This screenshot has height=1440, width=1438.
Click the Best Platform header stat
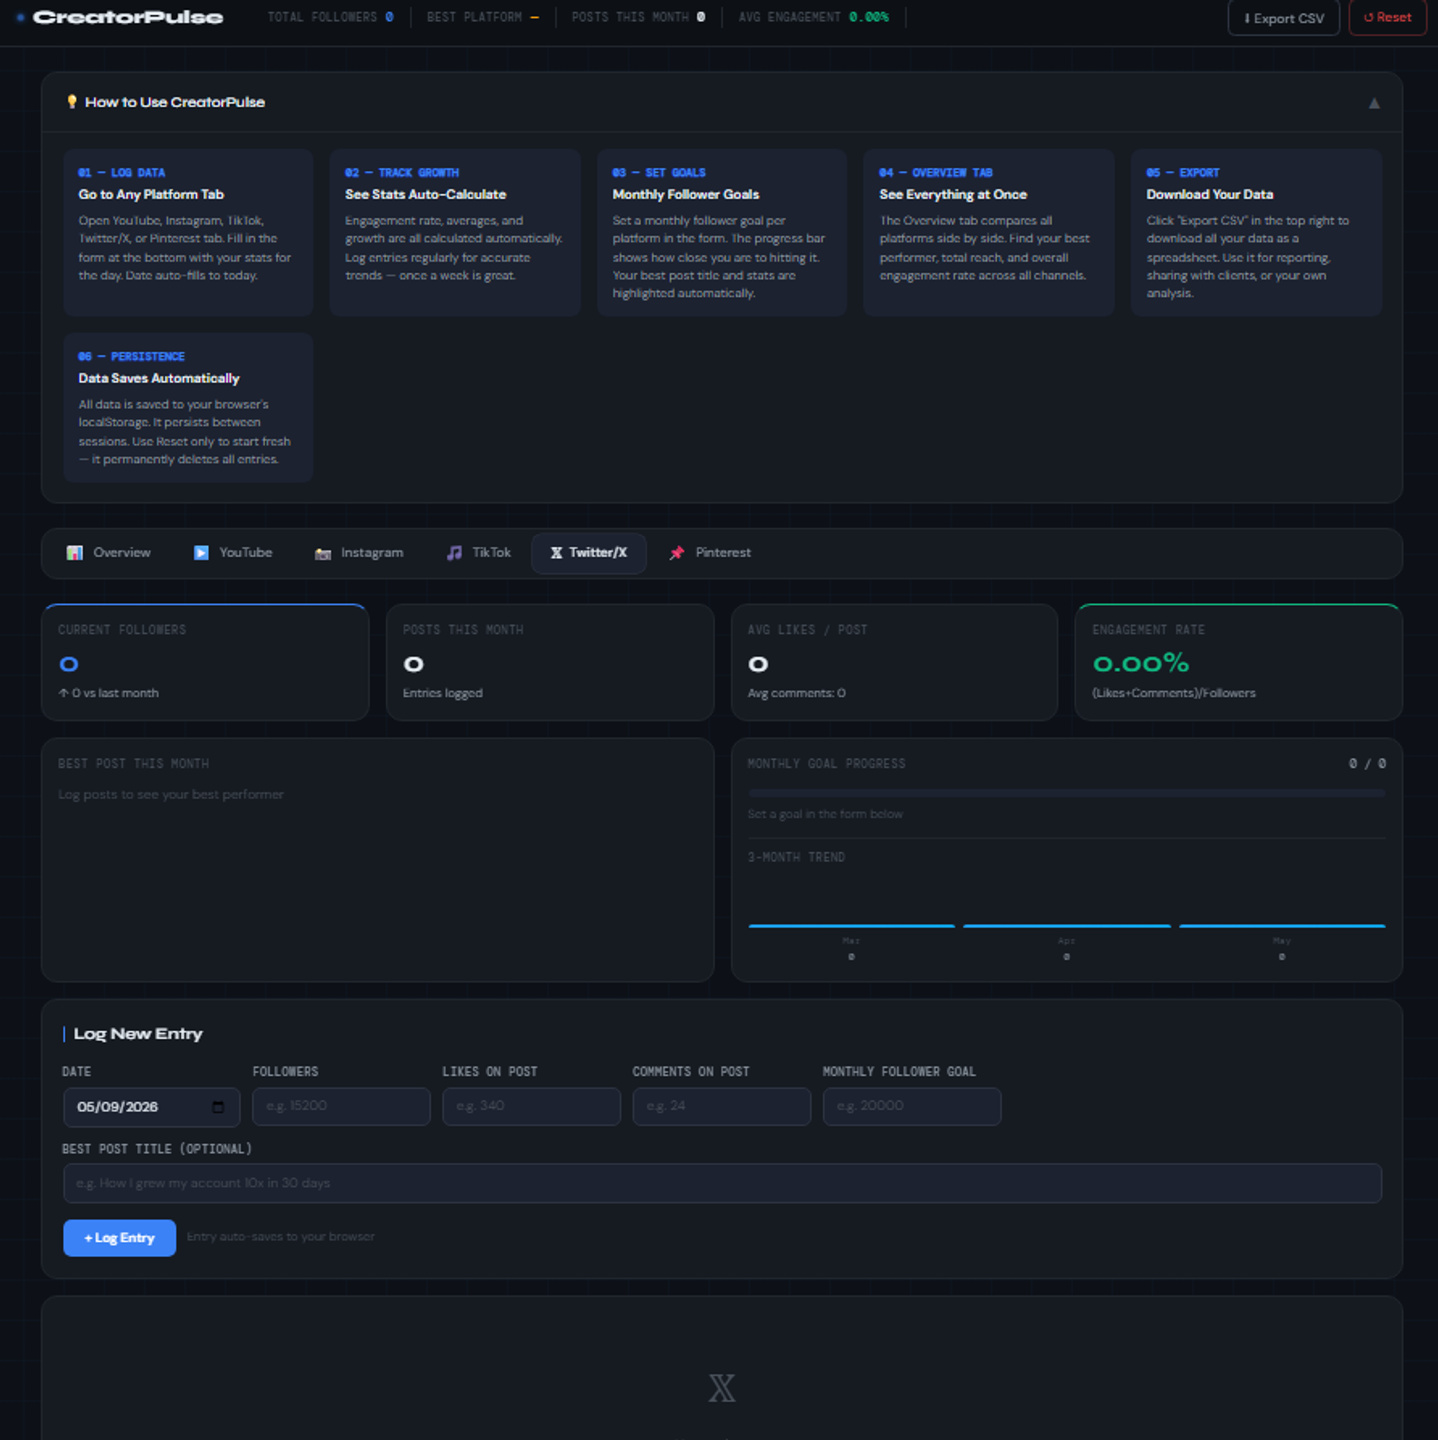483,17
